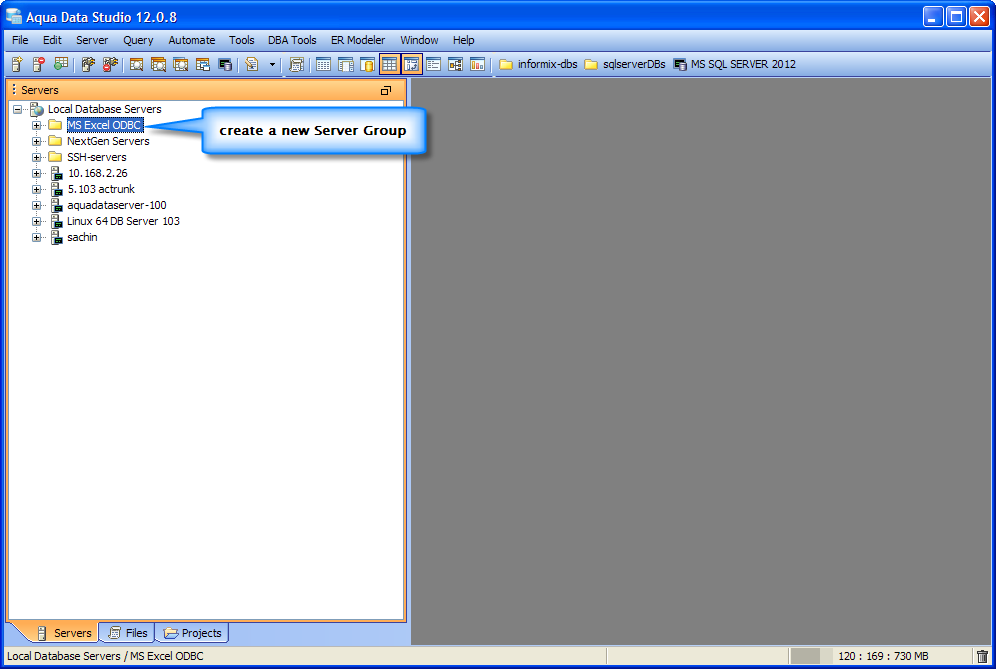Expand the MS Excel ODBC folder
996x669 pixels.
[37, 125]
